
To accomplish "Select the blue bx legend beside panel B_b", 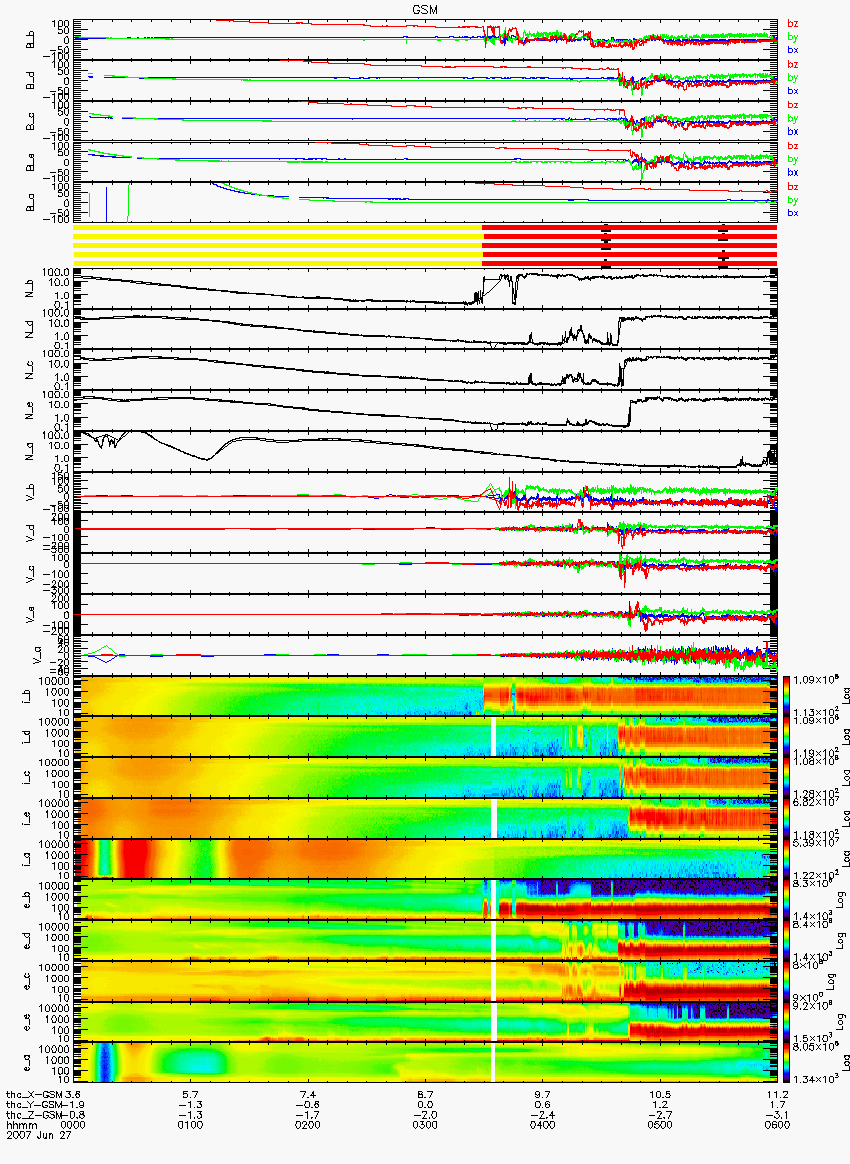I will 792,50.
